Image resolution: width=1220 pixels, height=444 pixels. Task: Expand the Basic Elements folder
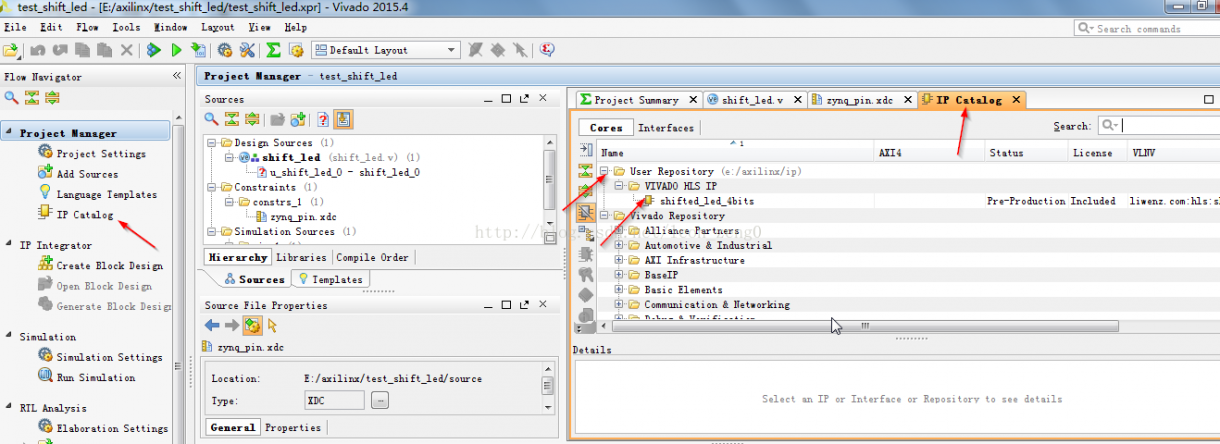pyautogui.click(x=620, y=289)
